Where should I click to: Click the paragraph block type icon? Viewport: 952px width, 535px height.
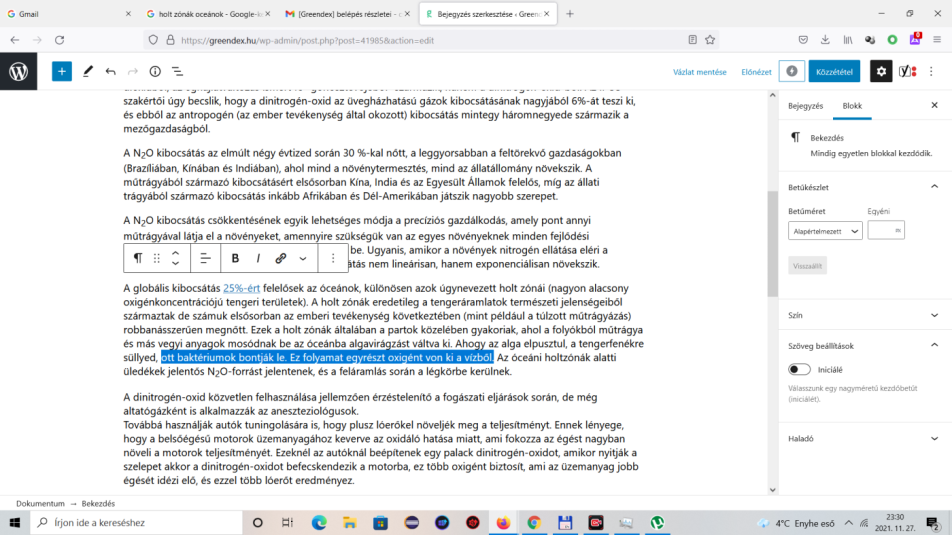click(138, 258)
